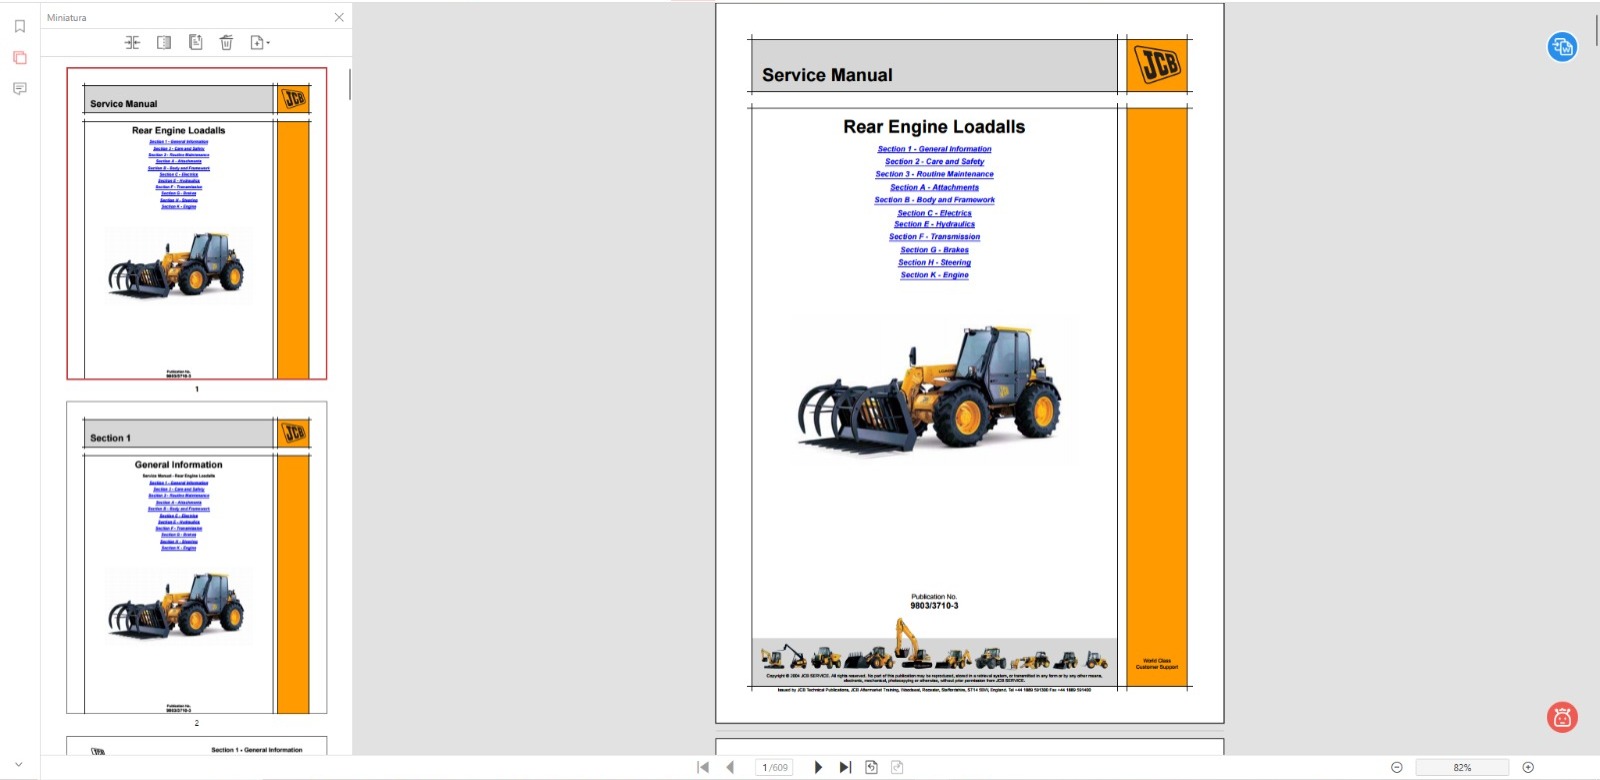Jump to the last page
The height and width of the screenshot is (780, 1600).
tap(845, 767)
